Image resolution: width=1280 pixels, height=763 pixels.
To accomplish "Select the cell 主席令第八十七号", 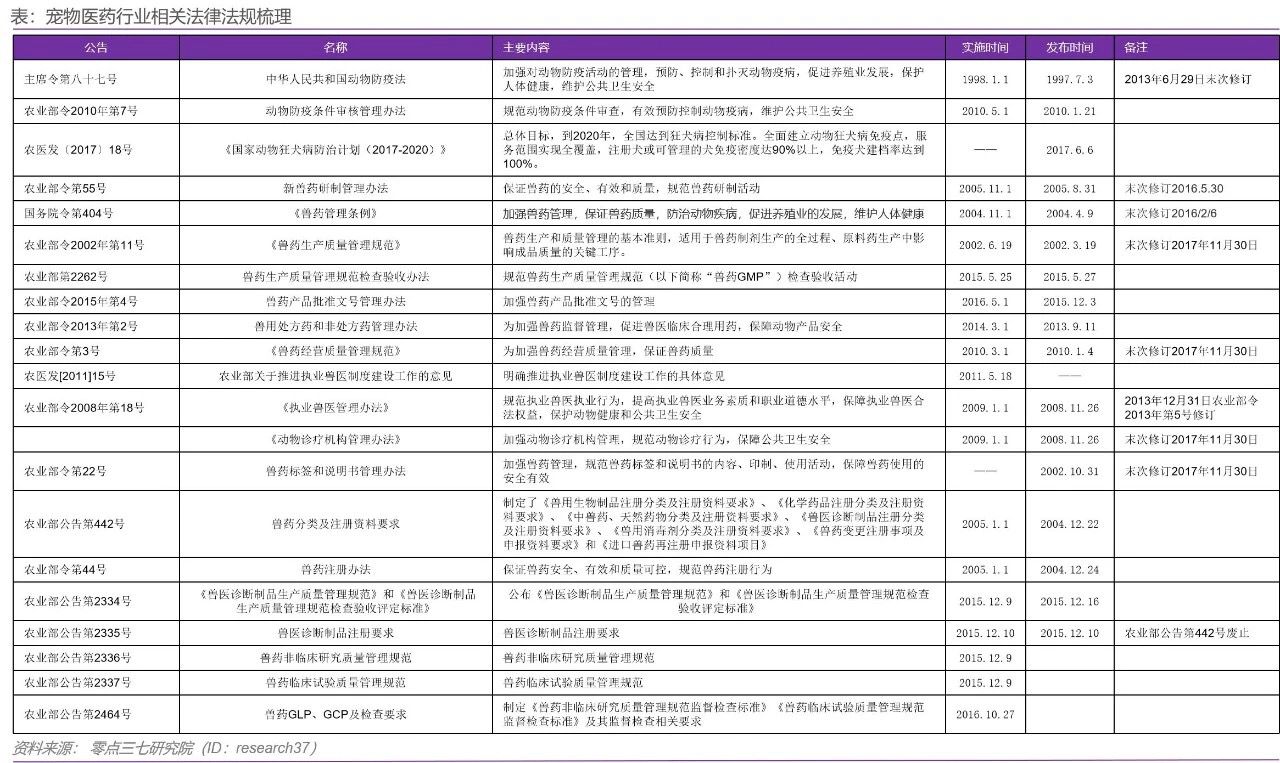I will 71,79.
